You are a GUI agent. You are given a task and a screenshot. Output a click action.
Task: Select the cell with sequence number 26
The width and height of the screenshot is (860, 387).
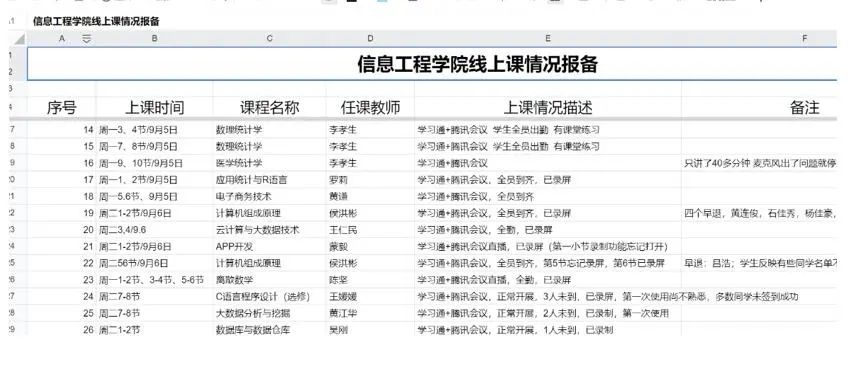pyautogui.click(x=61, y=330)
